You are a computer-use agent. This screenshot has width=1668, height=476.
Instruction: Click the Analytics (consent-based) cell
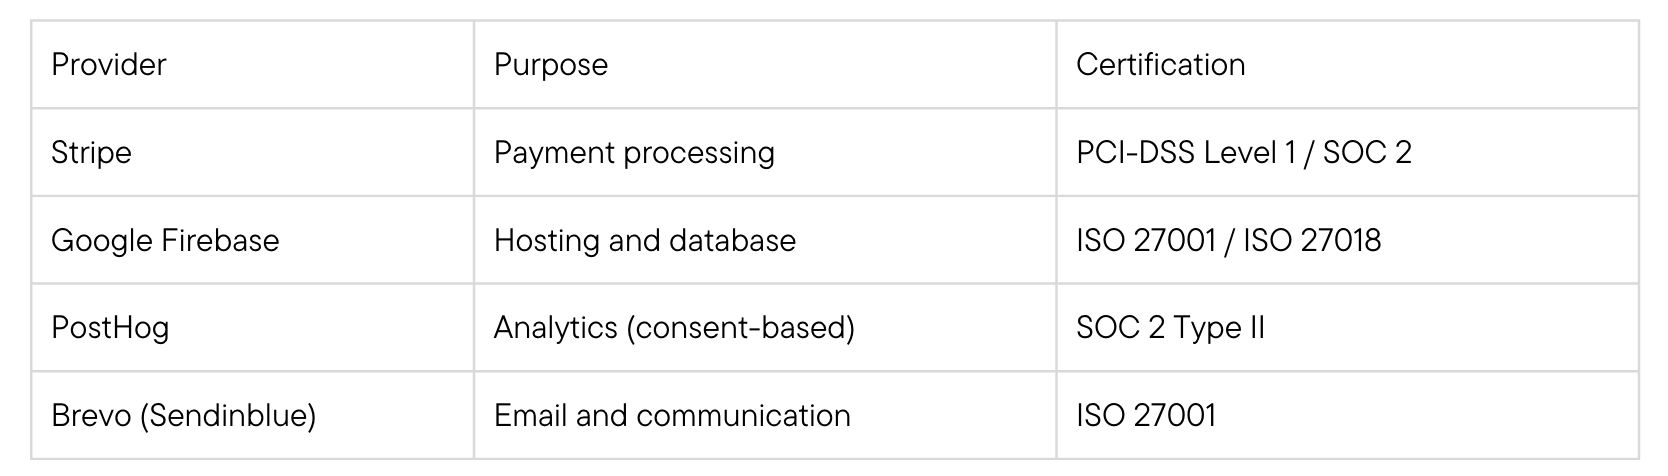click(x=674, y=328)
